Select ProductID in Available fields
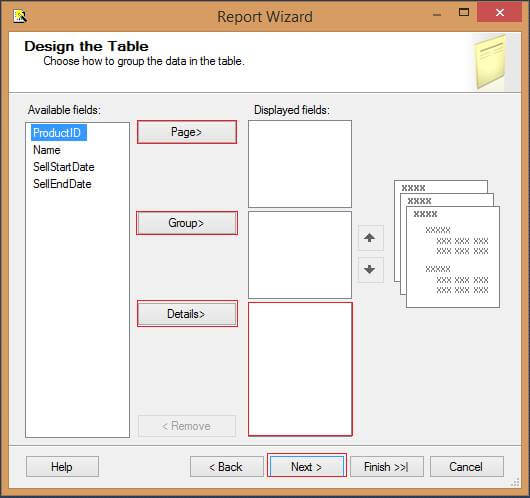The height and width of the screenshot is (498, 530). tap(58, 133)
